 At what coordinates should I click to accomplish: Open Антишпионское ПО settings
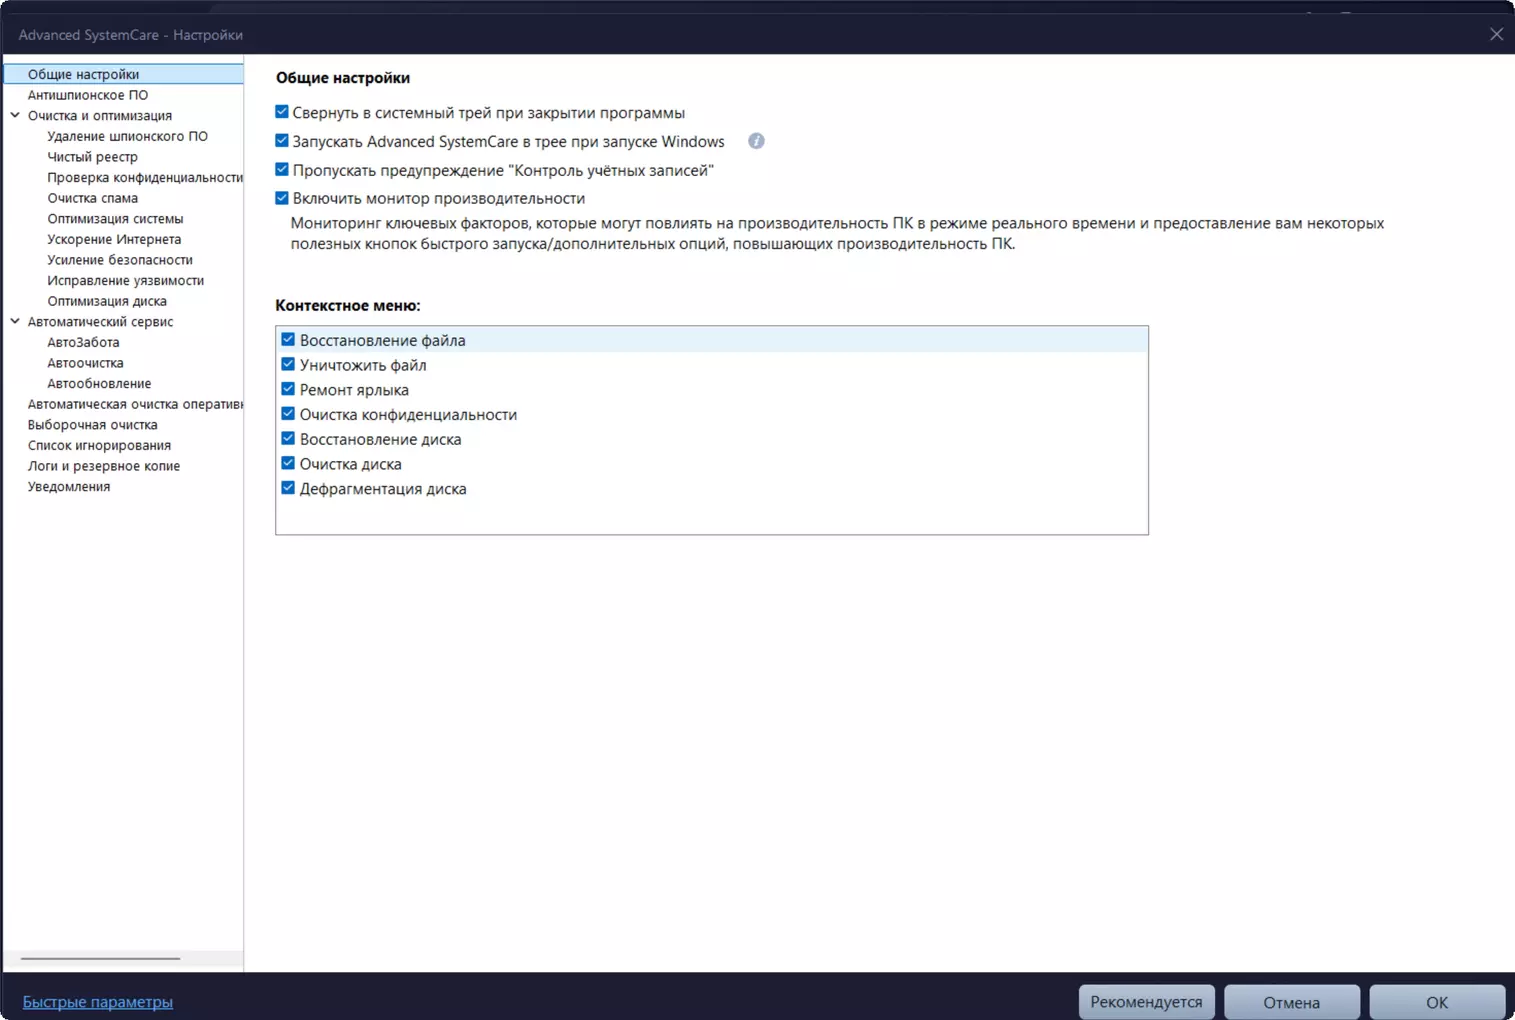click(x=88, y=95)
